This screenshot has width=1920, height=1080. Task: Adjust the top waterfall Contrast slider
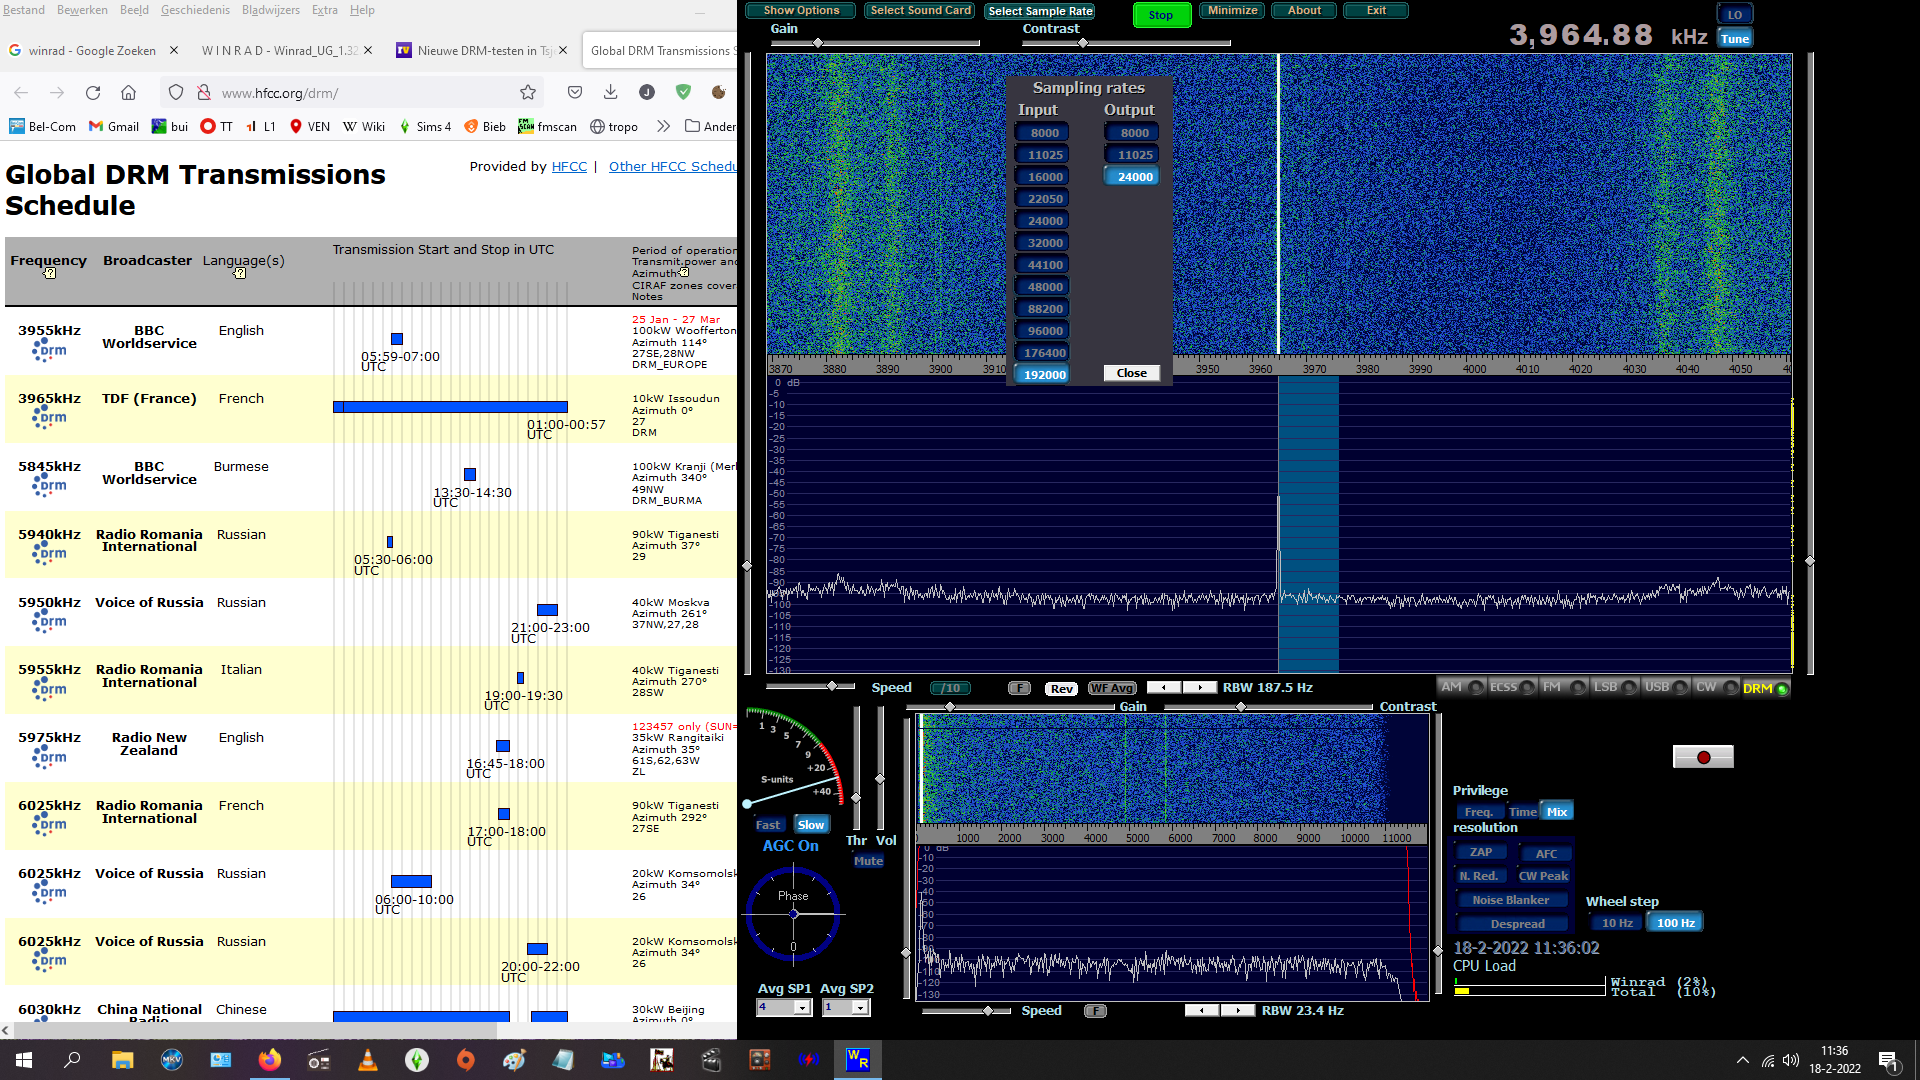click(x=1083, y=43)
